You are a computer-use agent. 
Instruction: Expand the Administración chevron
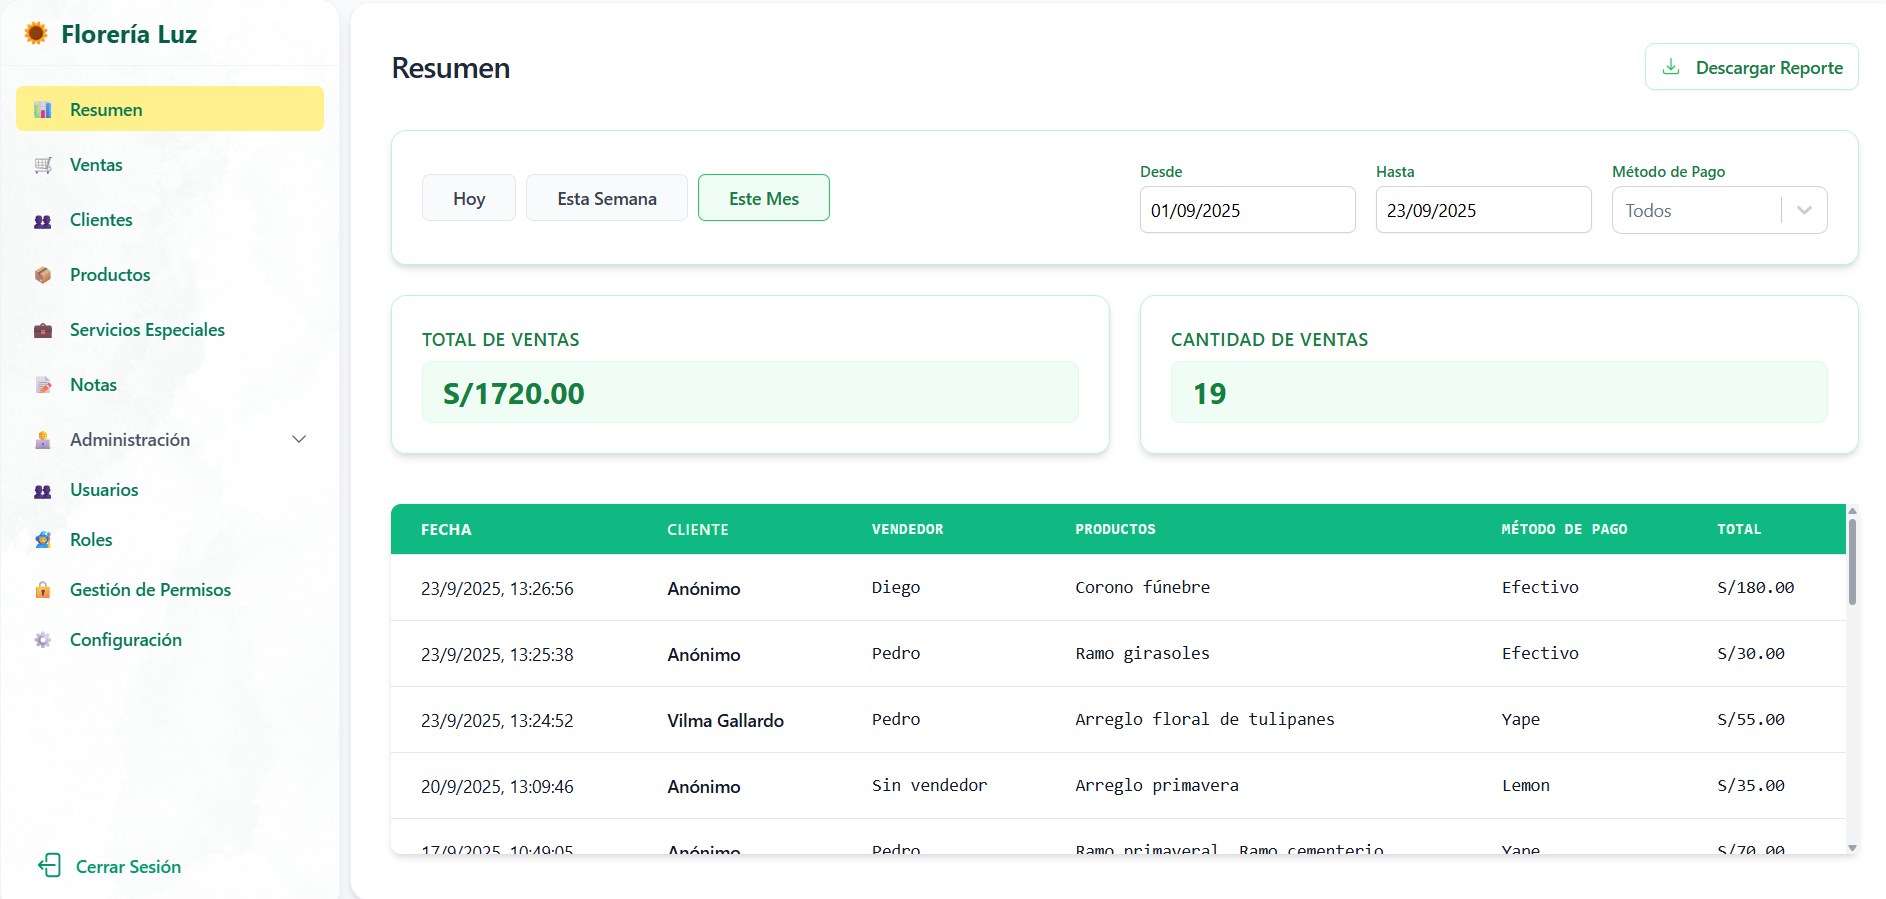click(x=299, y=440)
